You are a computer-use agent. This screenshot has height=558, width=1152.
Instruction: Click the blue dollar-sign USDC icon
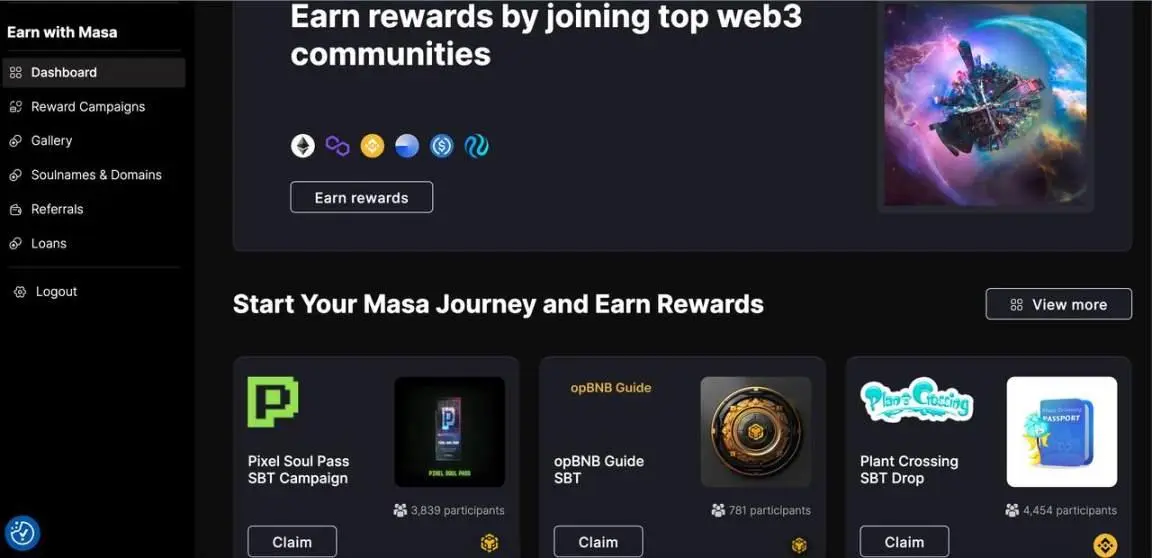[x=442, y=146]
